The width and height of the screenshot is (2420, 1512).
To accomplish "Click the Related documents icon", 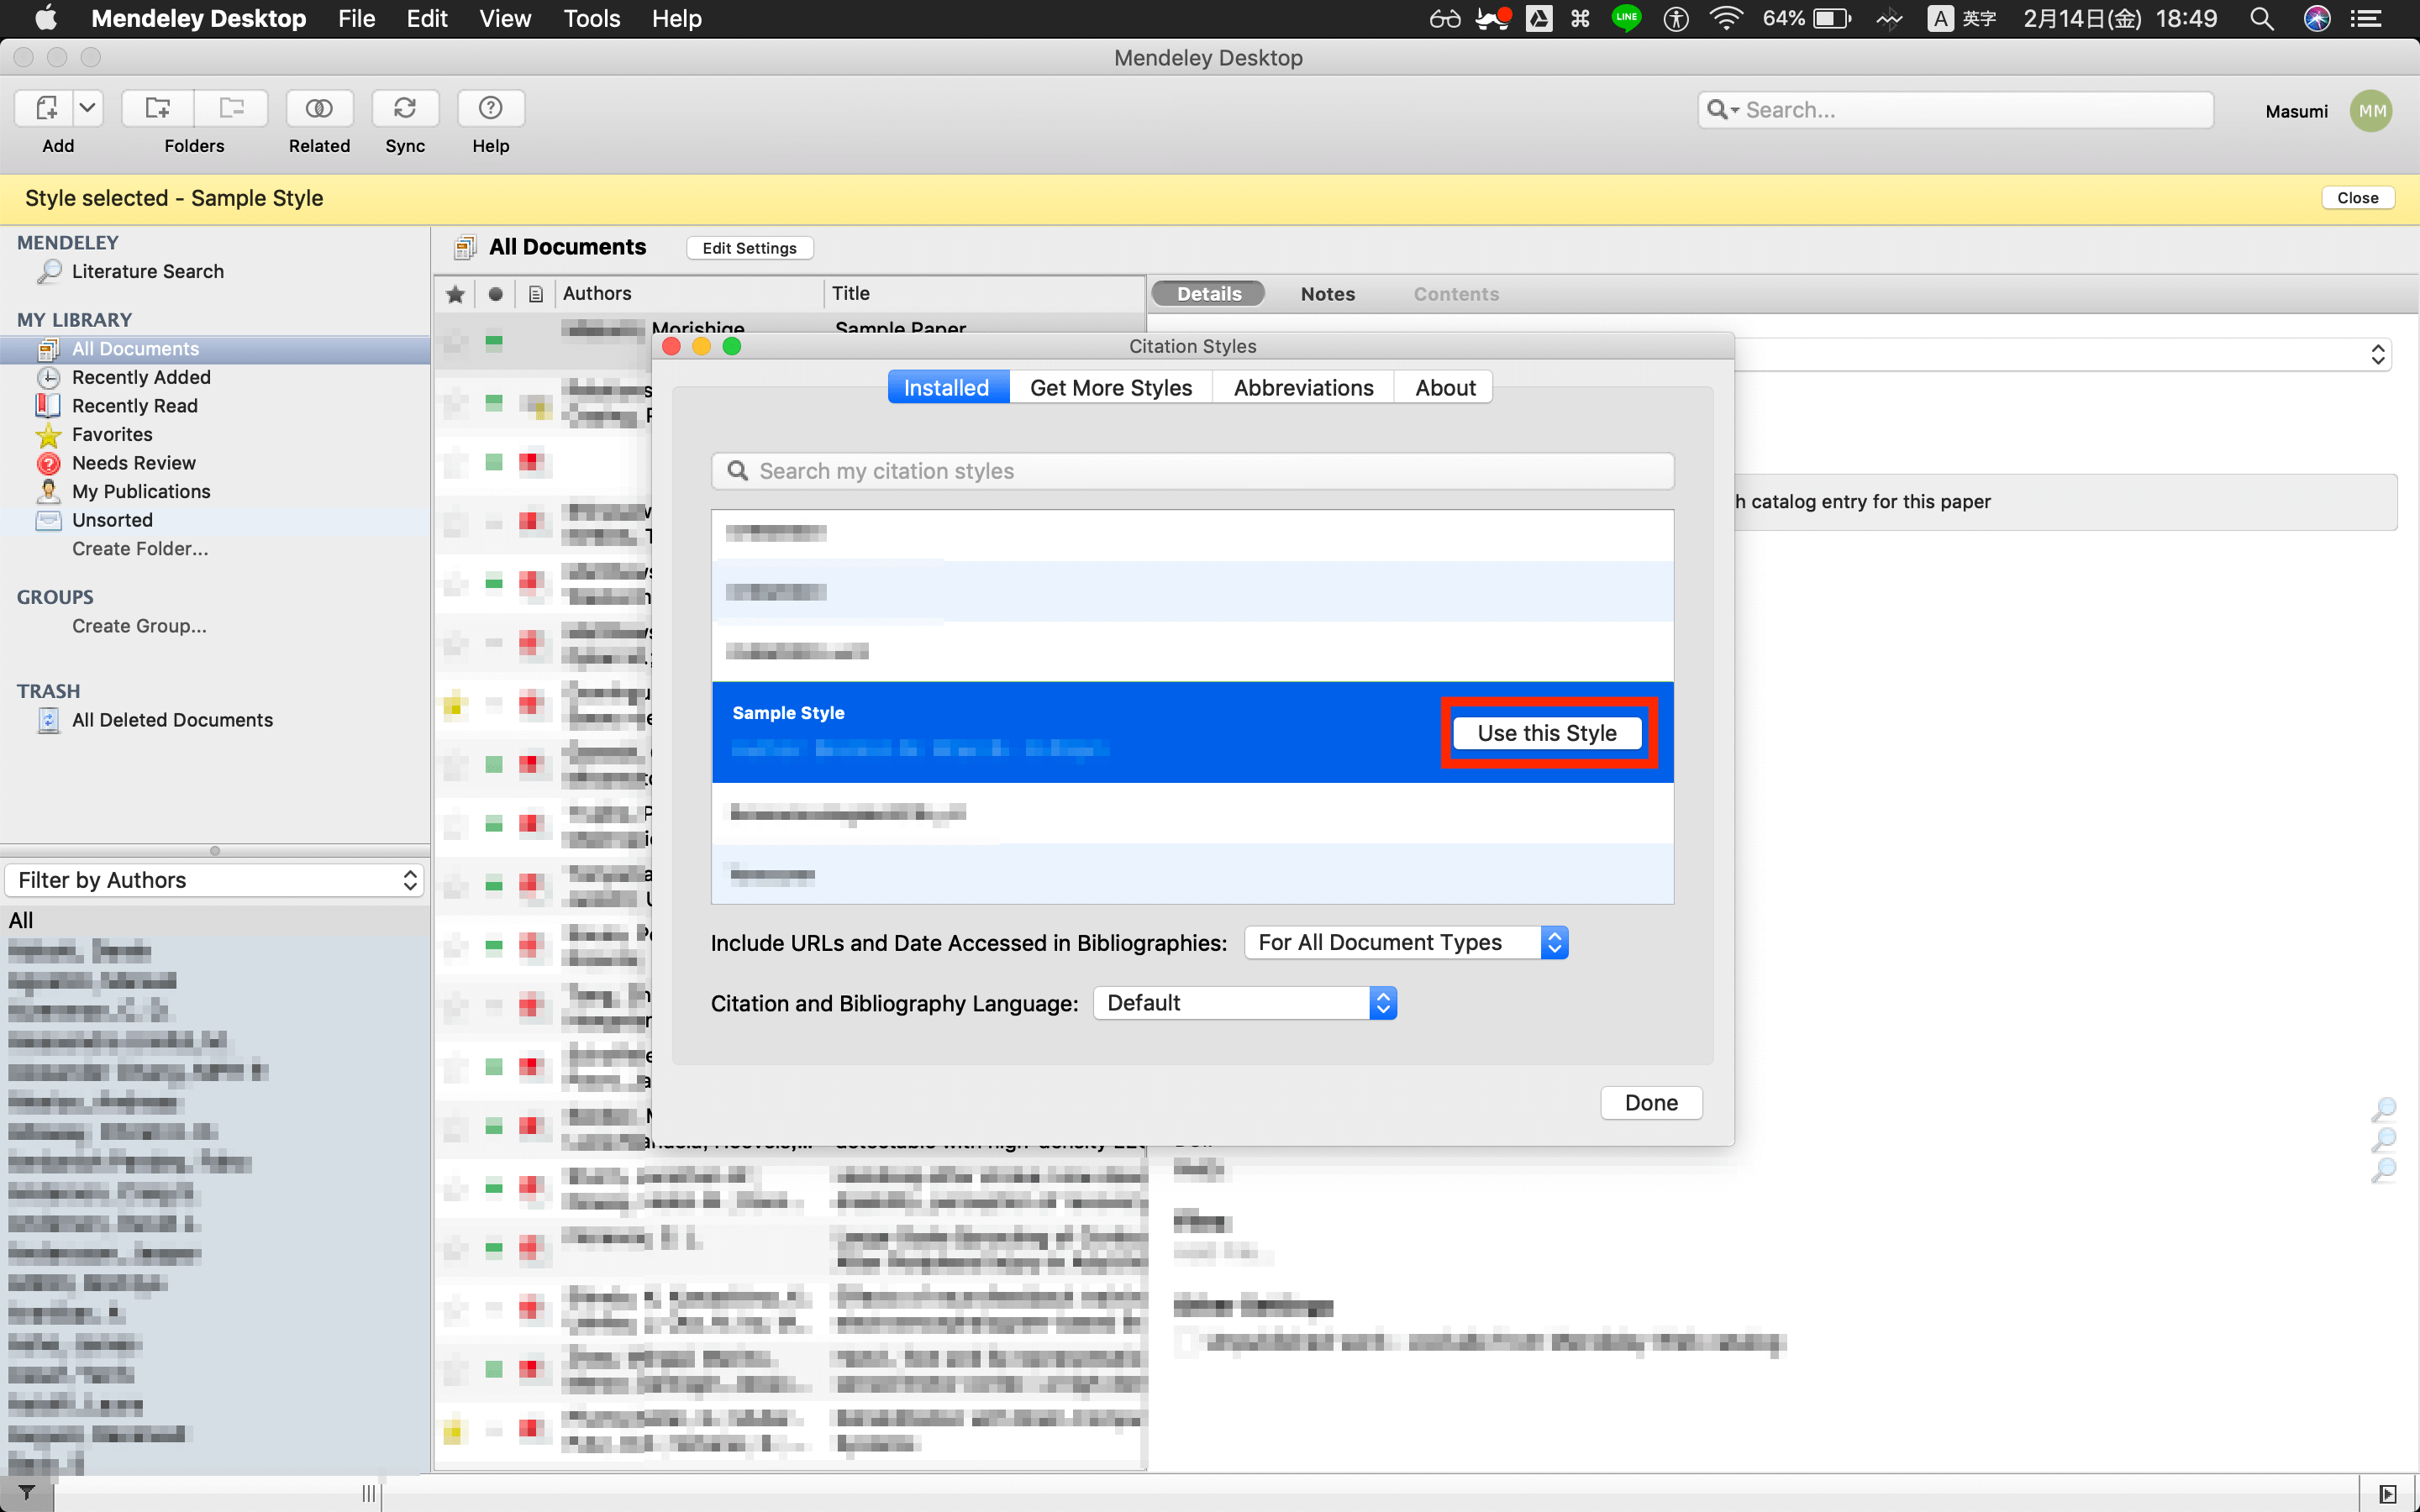I will point(319,108).
